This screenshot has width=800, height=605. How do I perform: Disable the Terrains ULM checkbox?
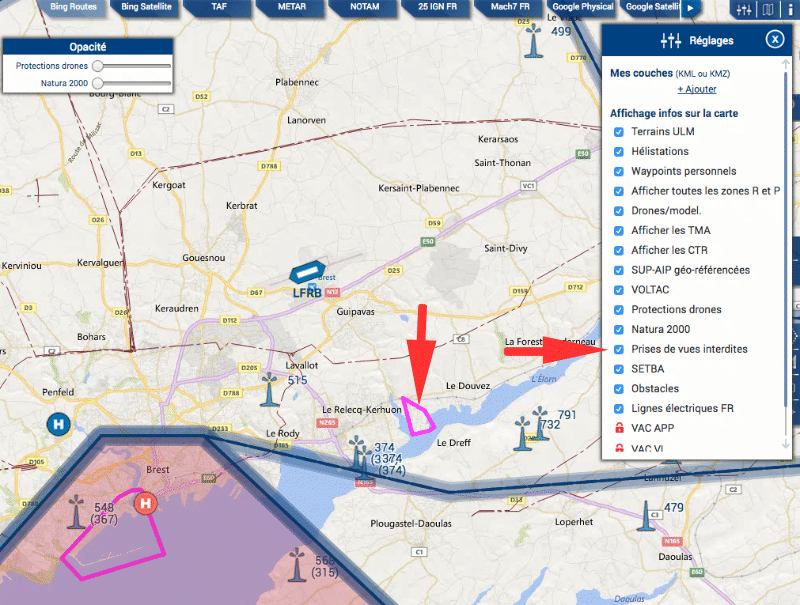pos(619,132)
